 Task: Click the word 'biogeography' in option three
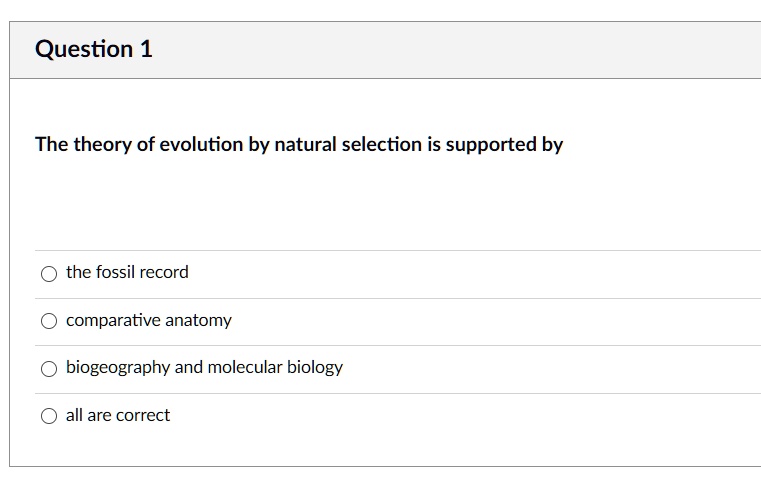click(x=118, y=367)
